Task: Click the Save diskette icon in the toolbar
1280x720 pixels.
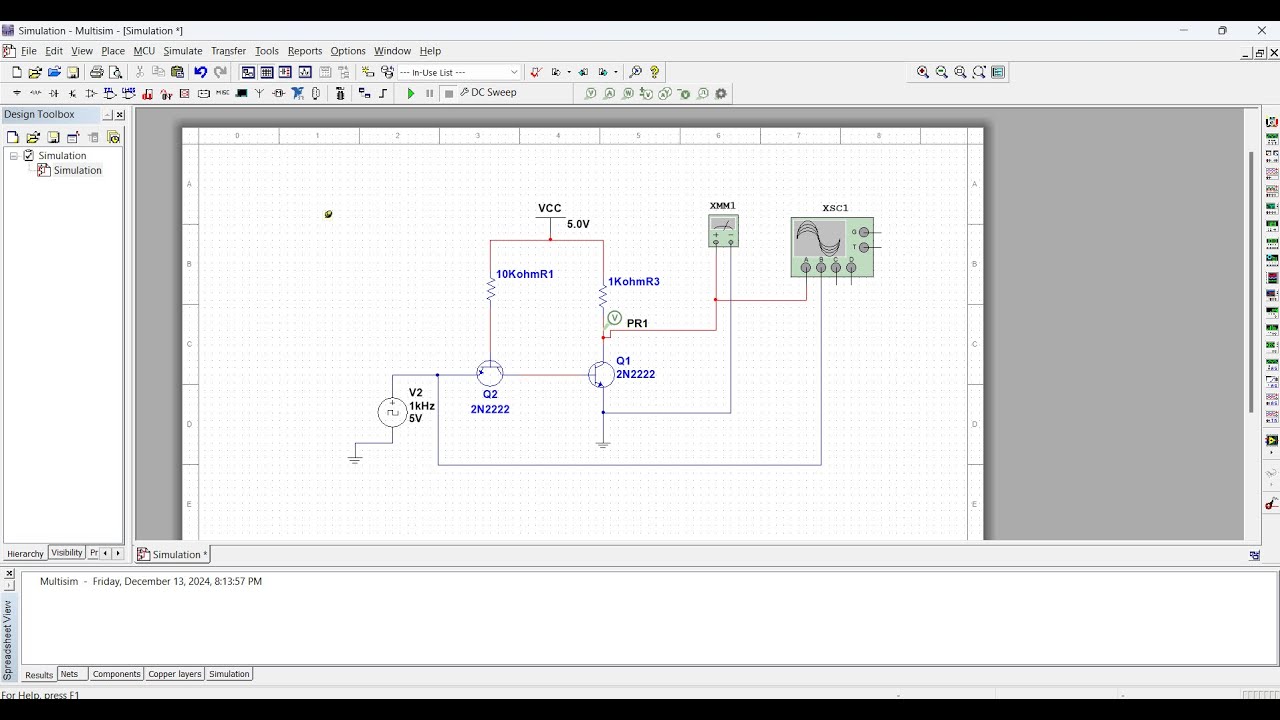Action: tap(73, 72)
